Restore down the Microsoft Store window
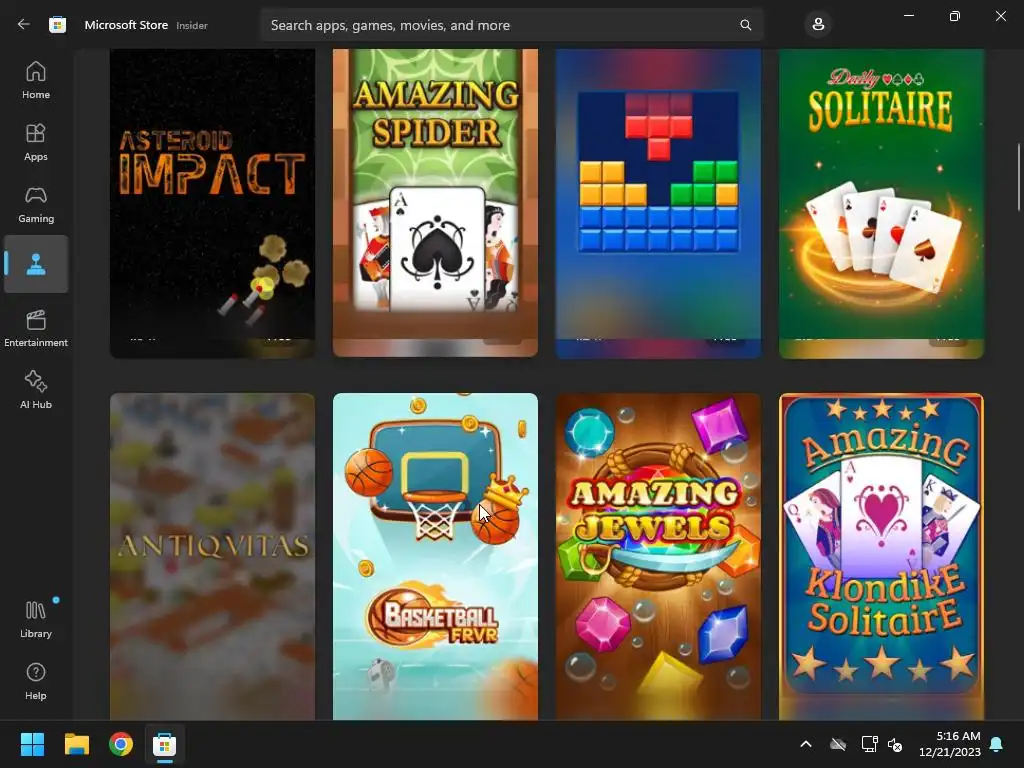Image resolution: width=1024 pixels, height=768 pixels. pos(955,16)
